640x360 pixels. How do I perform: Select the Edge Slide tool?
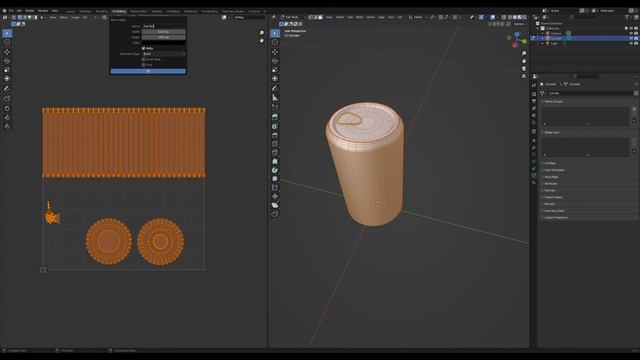(275, 187)
